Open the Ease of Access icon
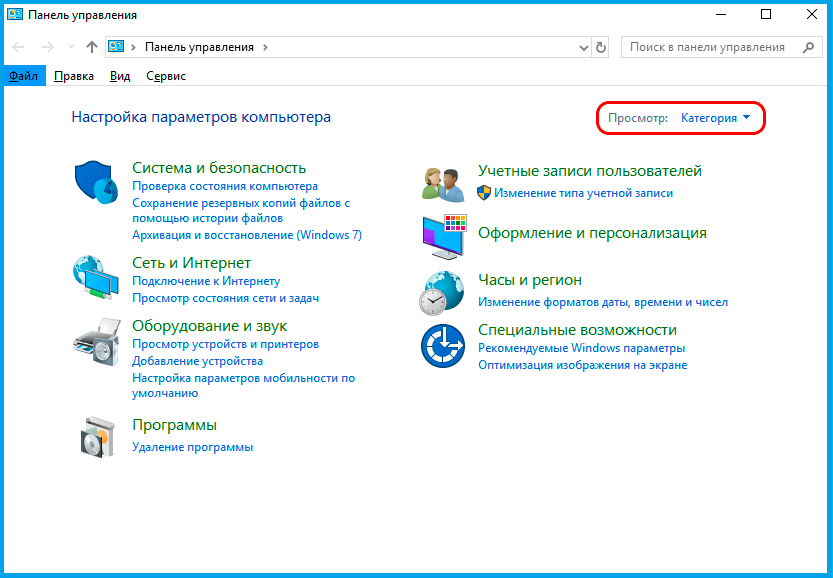Screen dimensions: 833x578 point(443,347)
